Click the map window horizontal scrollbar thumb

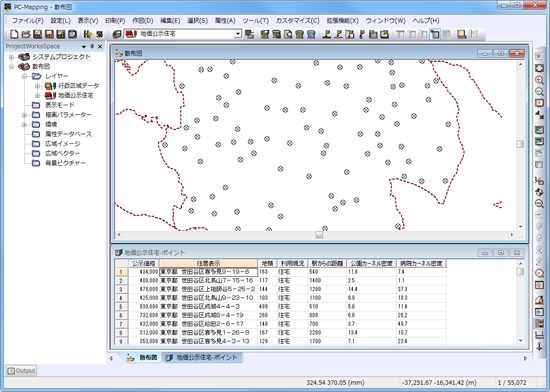coord(319,235)
